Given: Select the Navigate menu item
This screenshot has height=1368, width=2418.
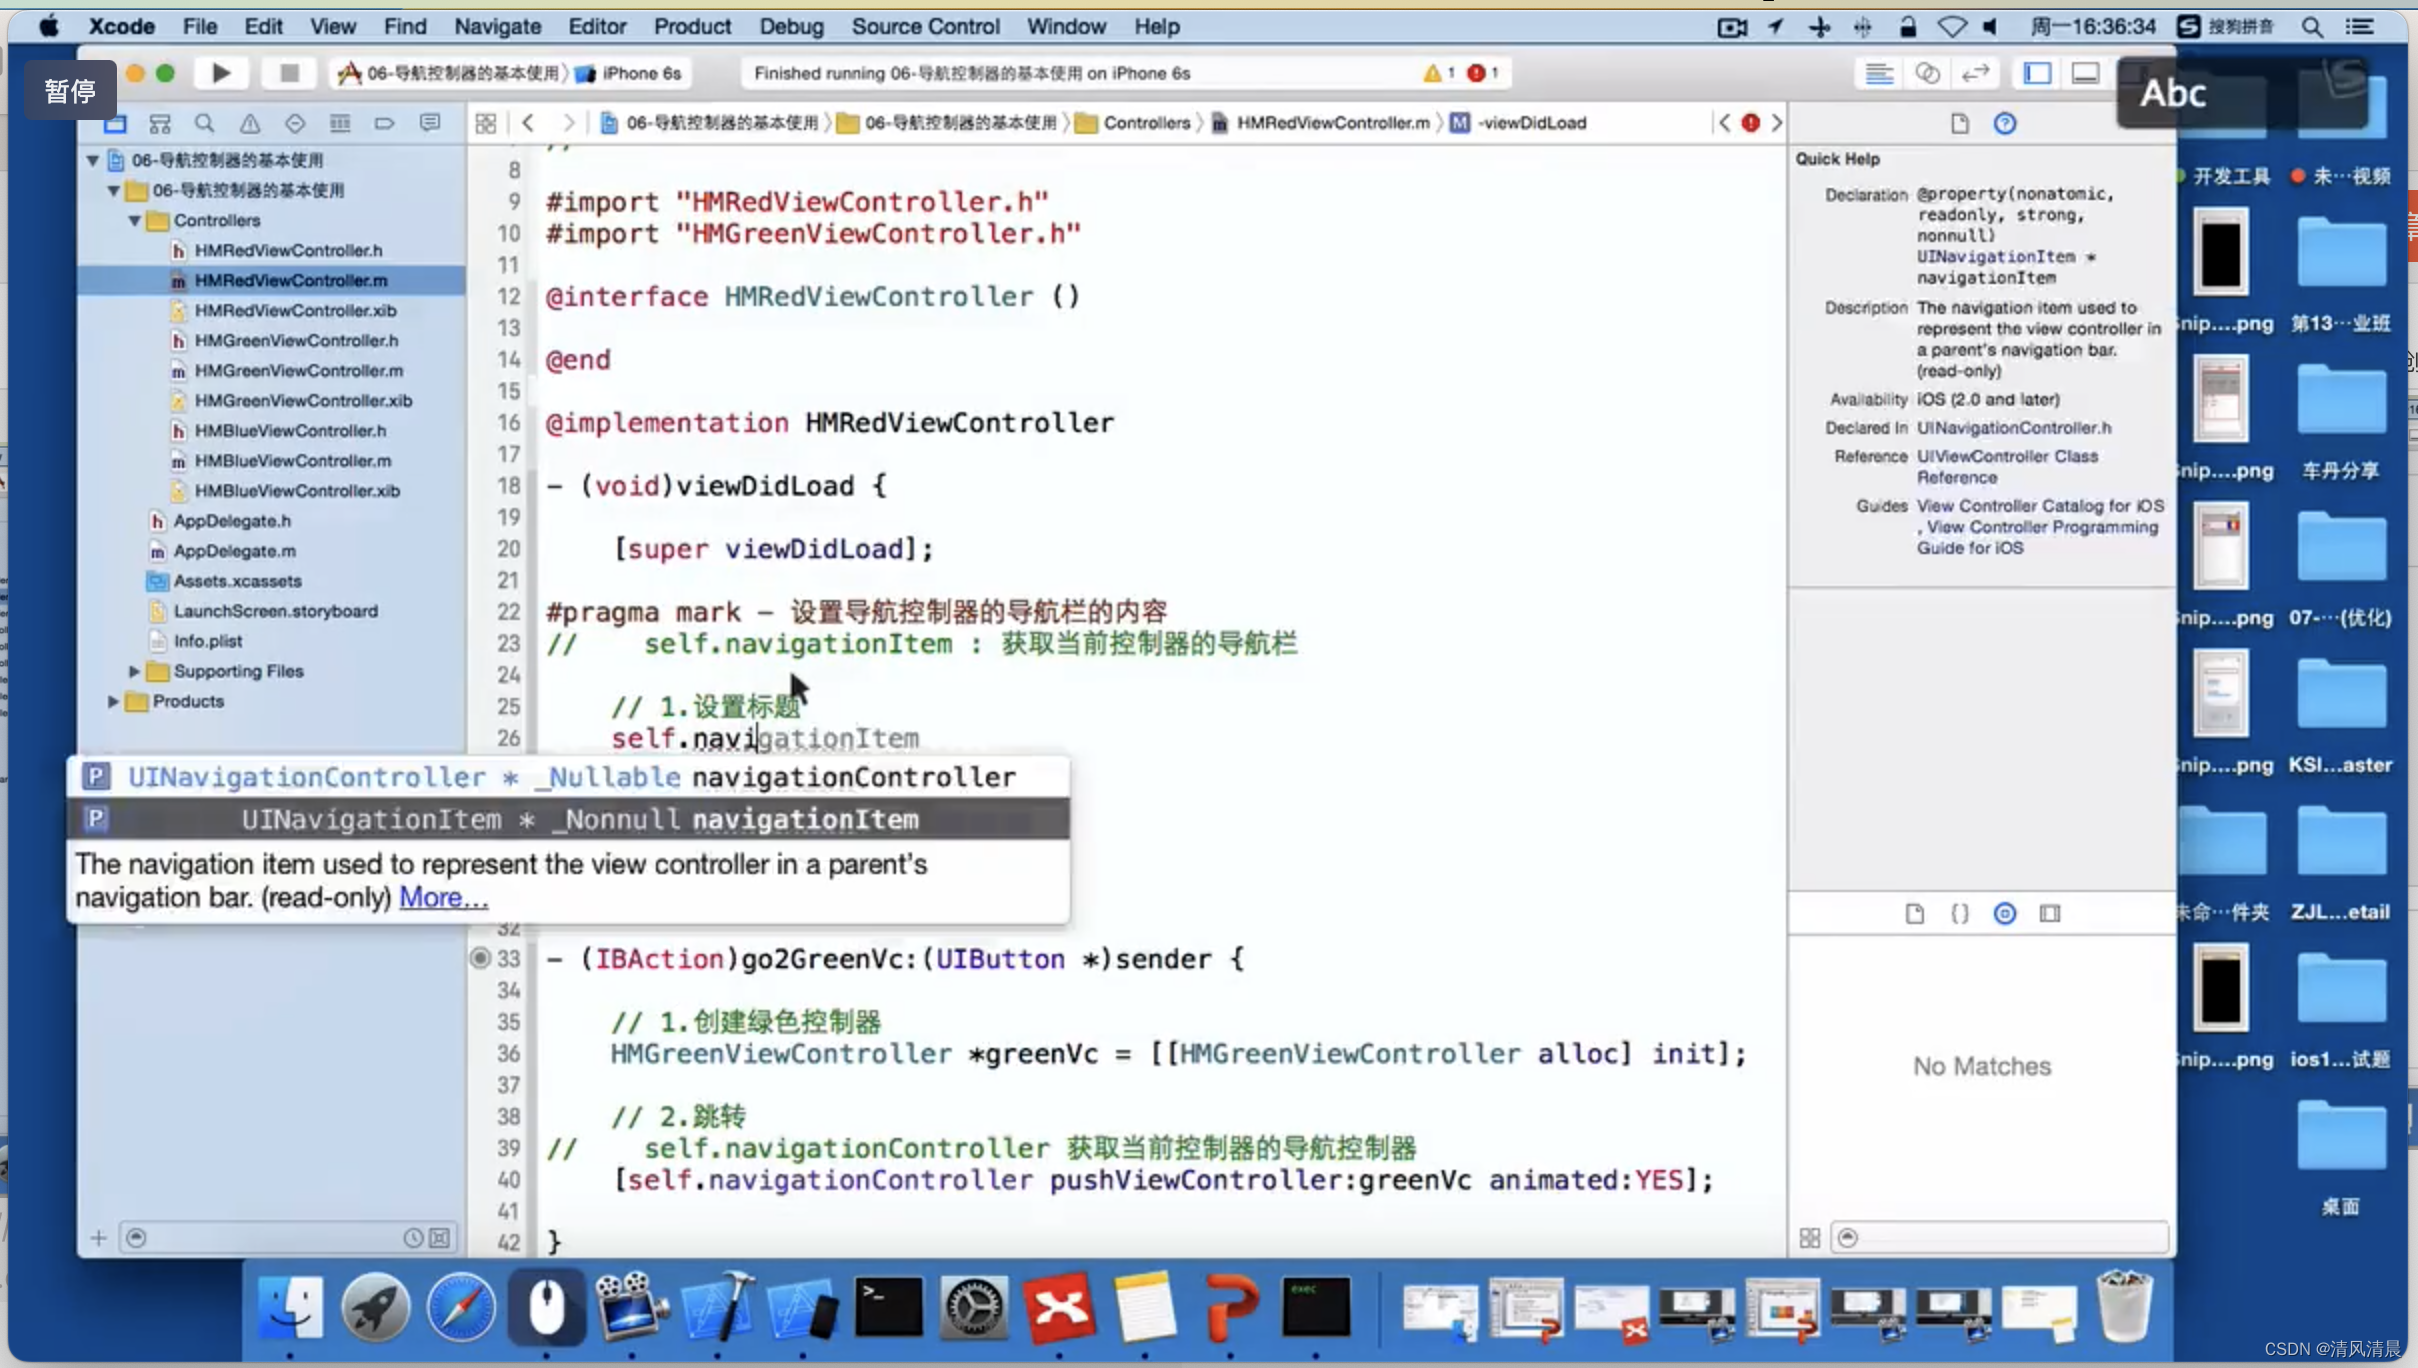Looking at the screenshot, I should point(497,27).
